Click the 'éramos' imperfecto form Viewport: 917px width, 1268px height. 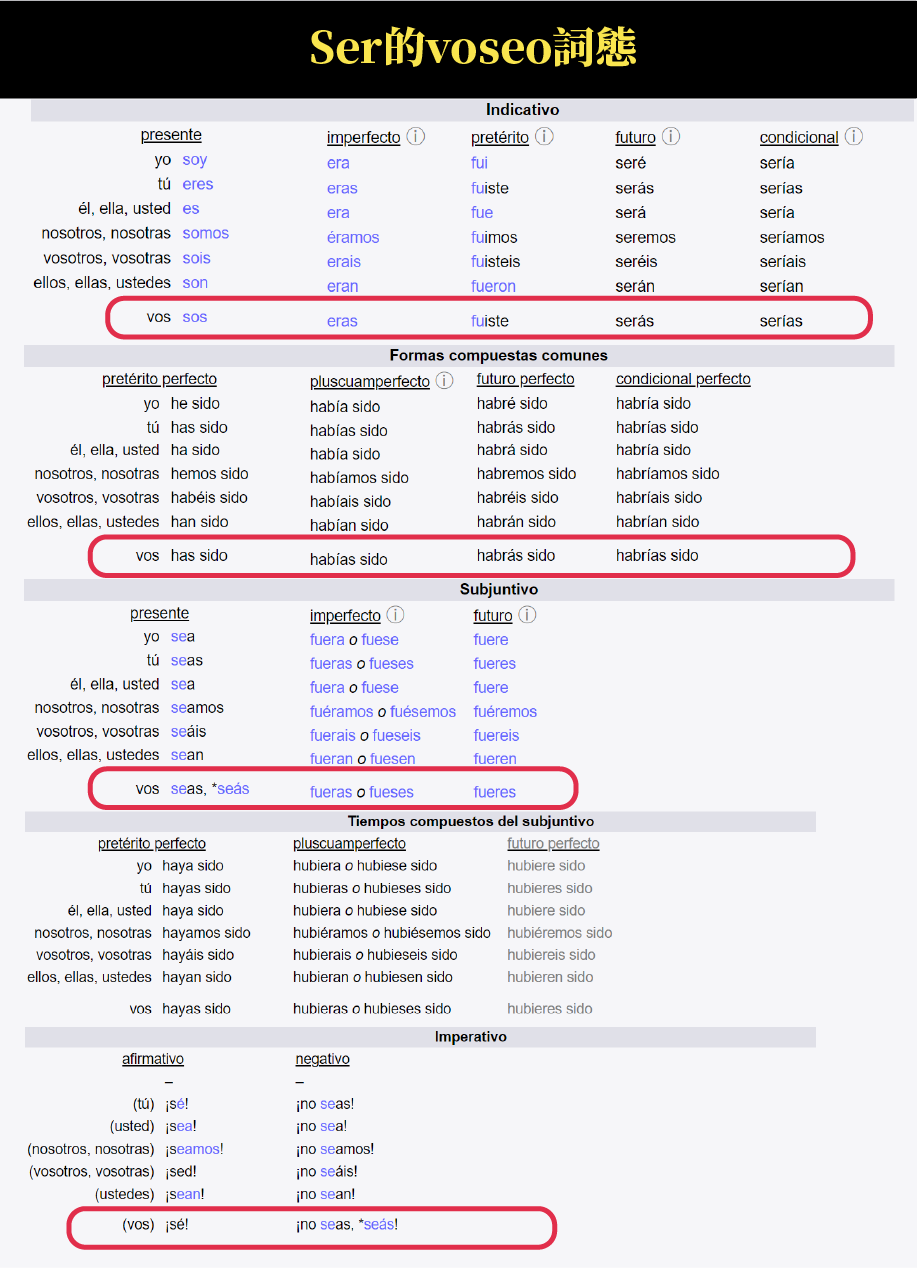353,237
